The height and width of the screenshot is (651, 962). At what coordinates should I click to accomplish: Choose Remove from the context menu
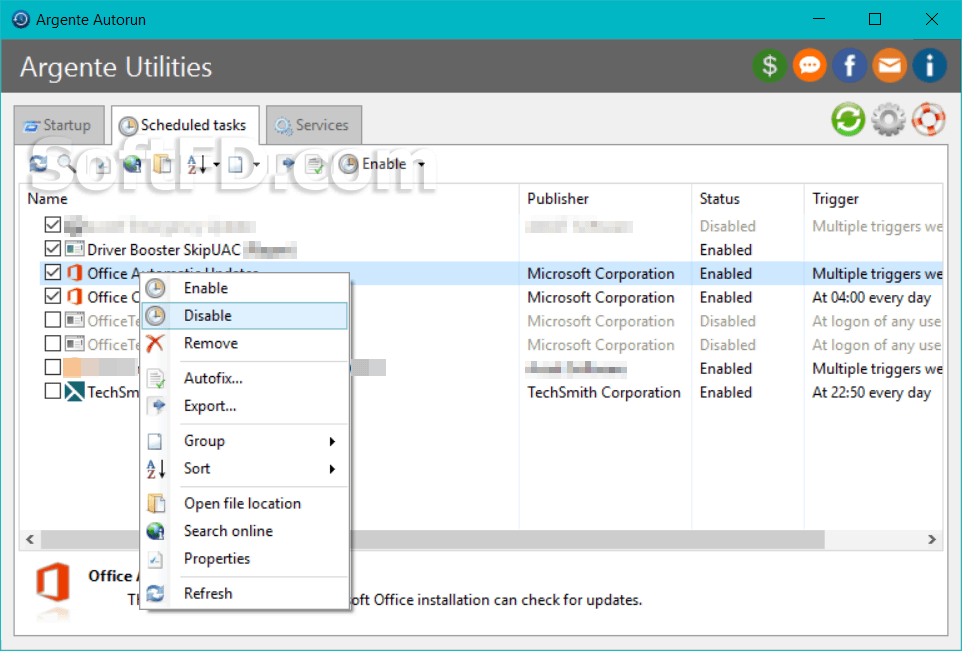[x=245, y=343]
